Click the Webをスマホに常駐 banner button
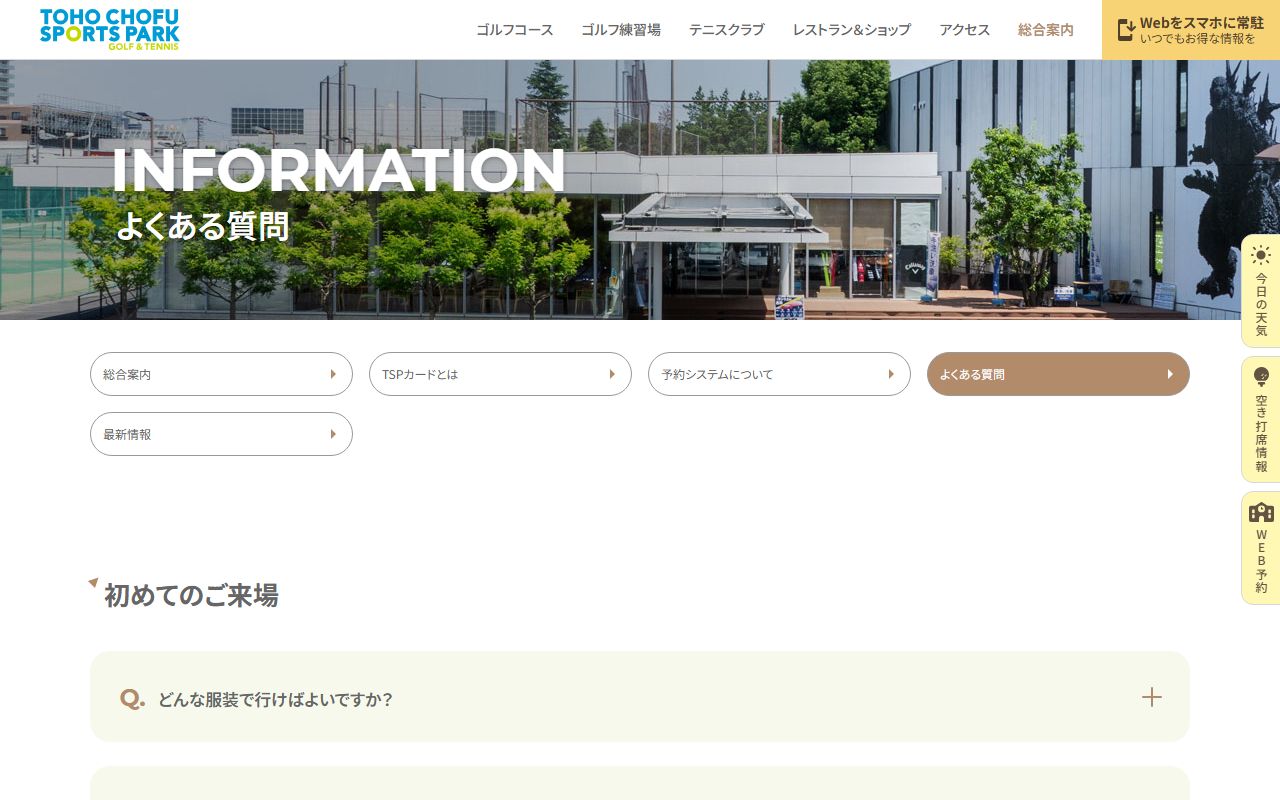1280x800 pixels. click(1191, 30)
